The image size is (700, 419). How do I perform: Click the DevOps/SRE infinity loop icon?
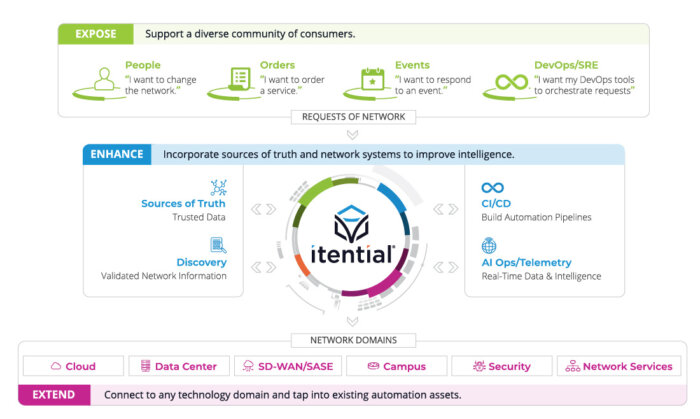[x=511, y=82]
